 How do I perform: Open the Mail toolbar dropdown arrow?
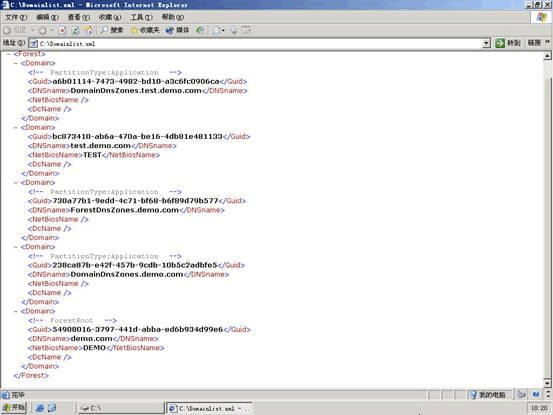[223, 31]
